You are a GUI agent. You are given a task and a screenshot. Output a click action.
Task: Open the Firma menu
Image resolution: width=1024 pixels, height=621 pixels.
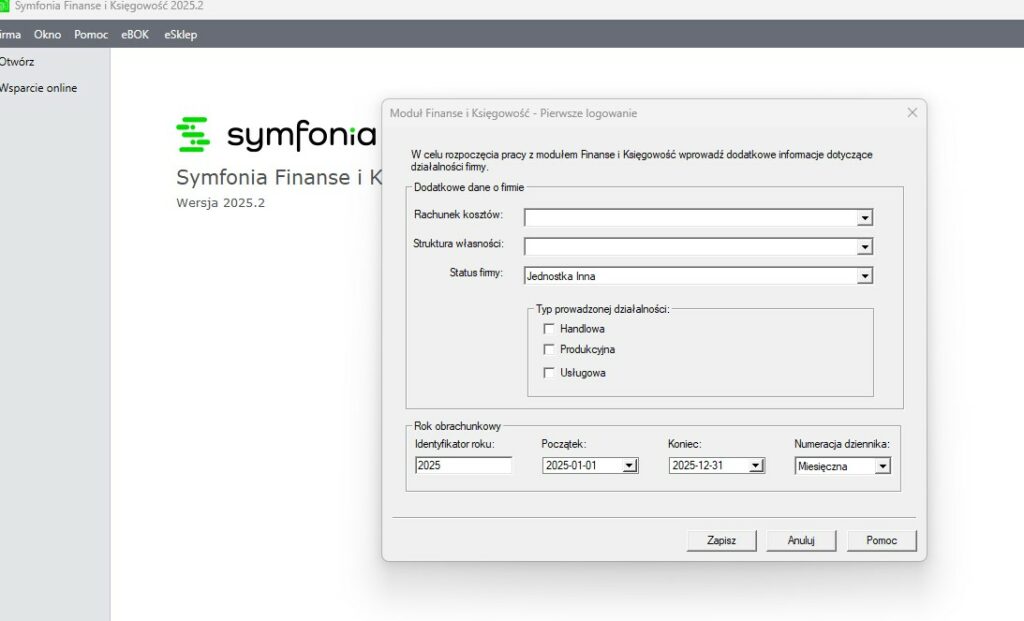pyautogui.click(x=10, y=35)
